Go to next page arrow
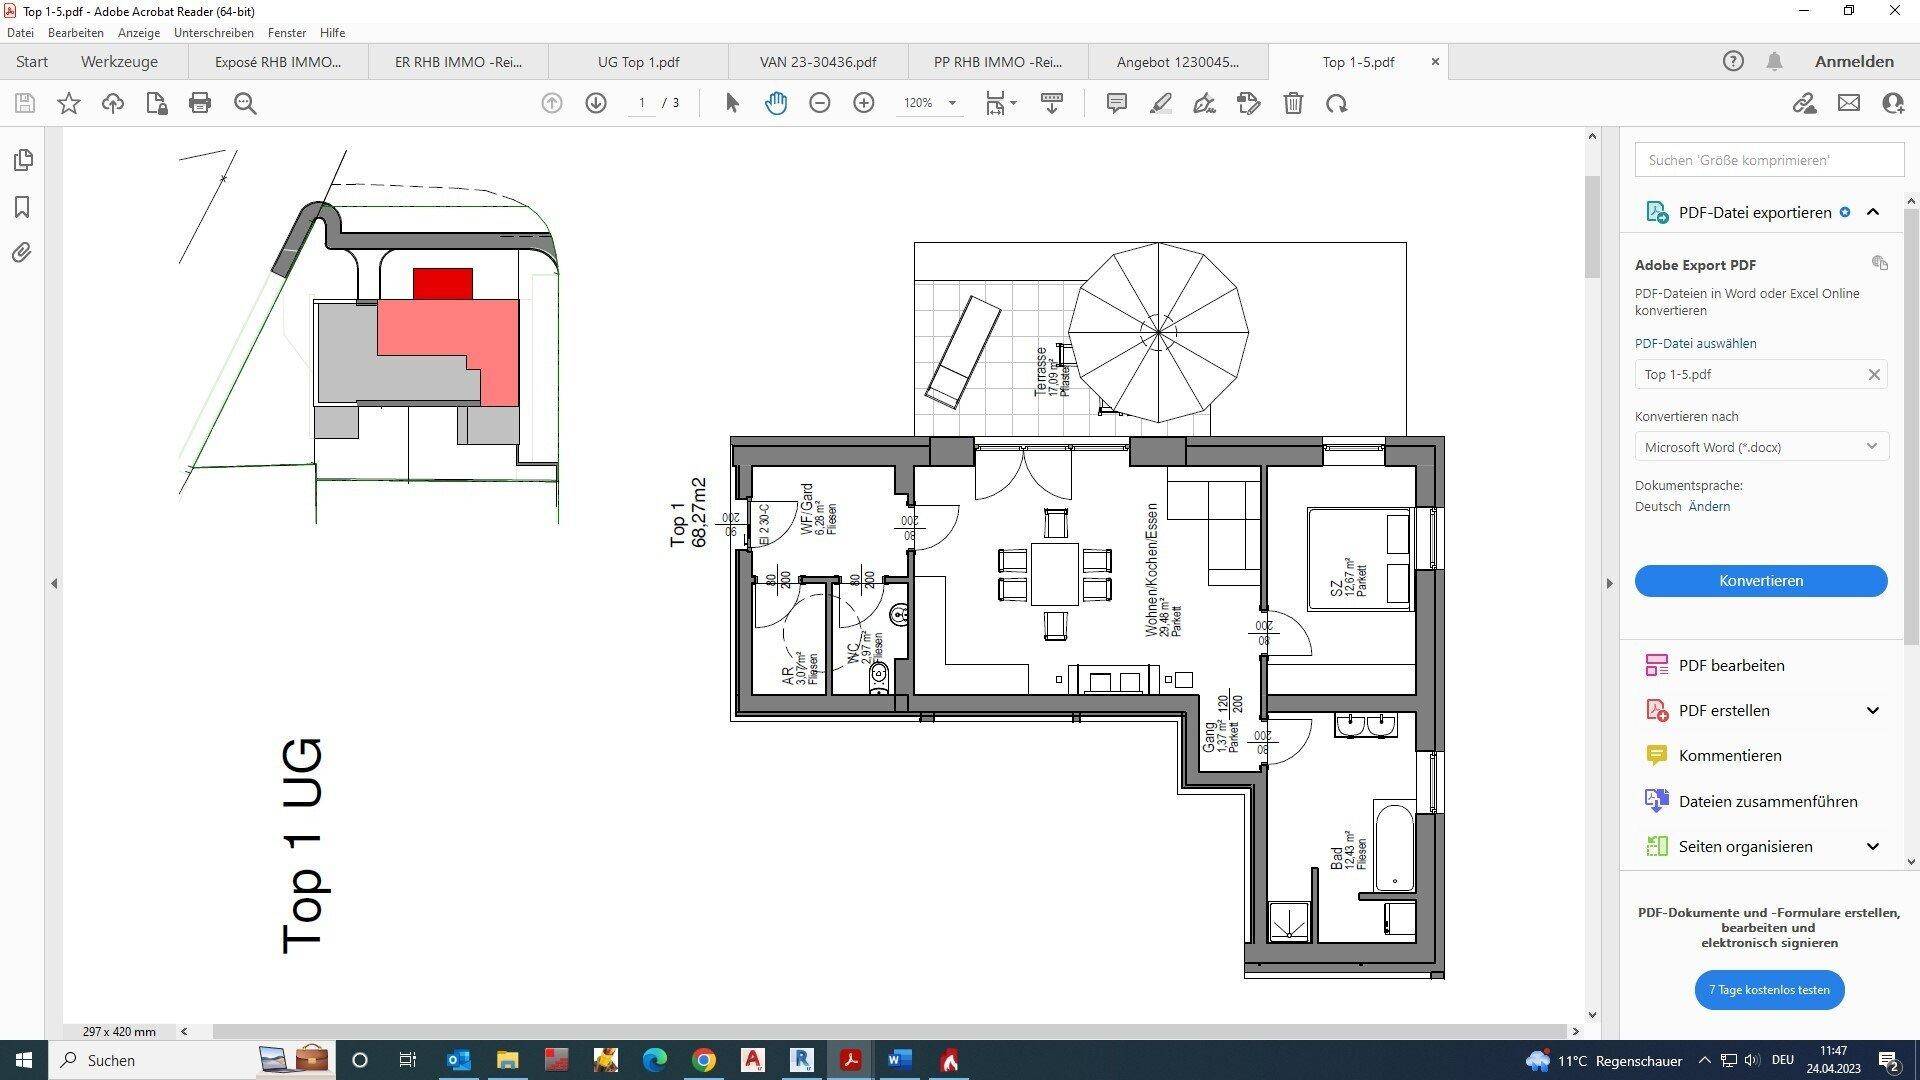 [596, 103]
